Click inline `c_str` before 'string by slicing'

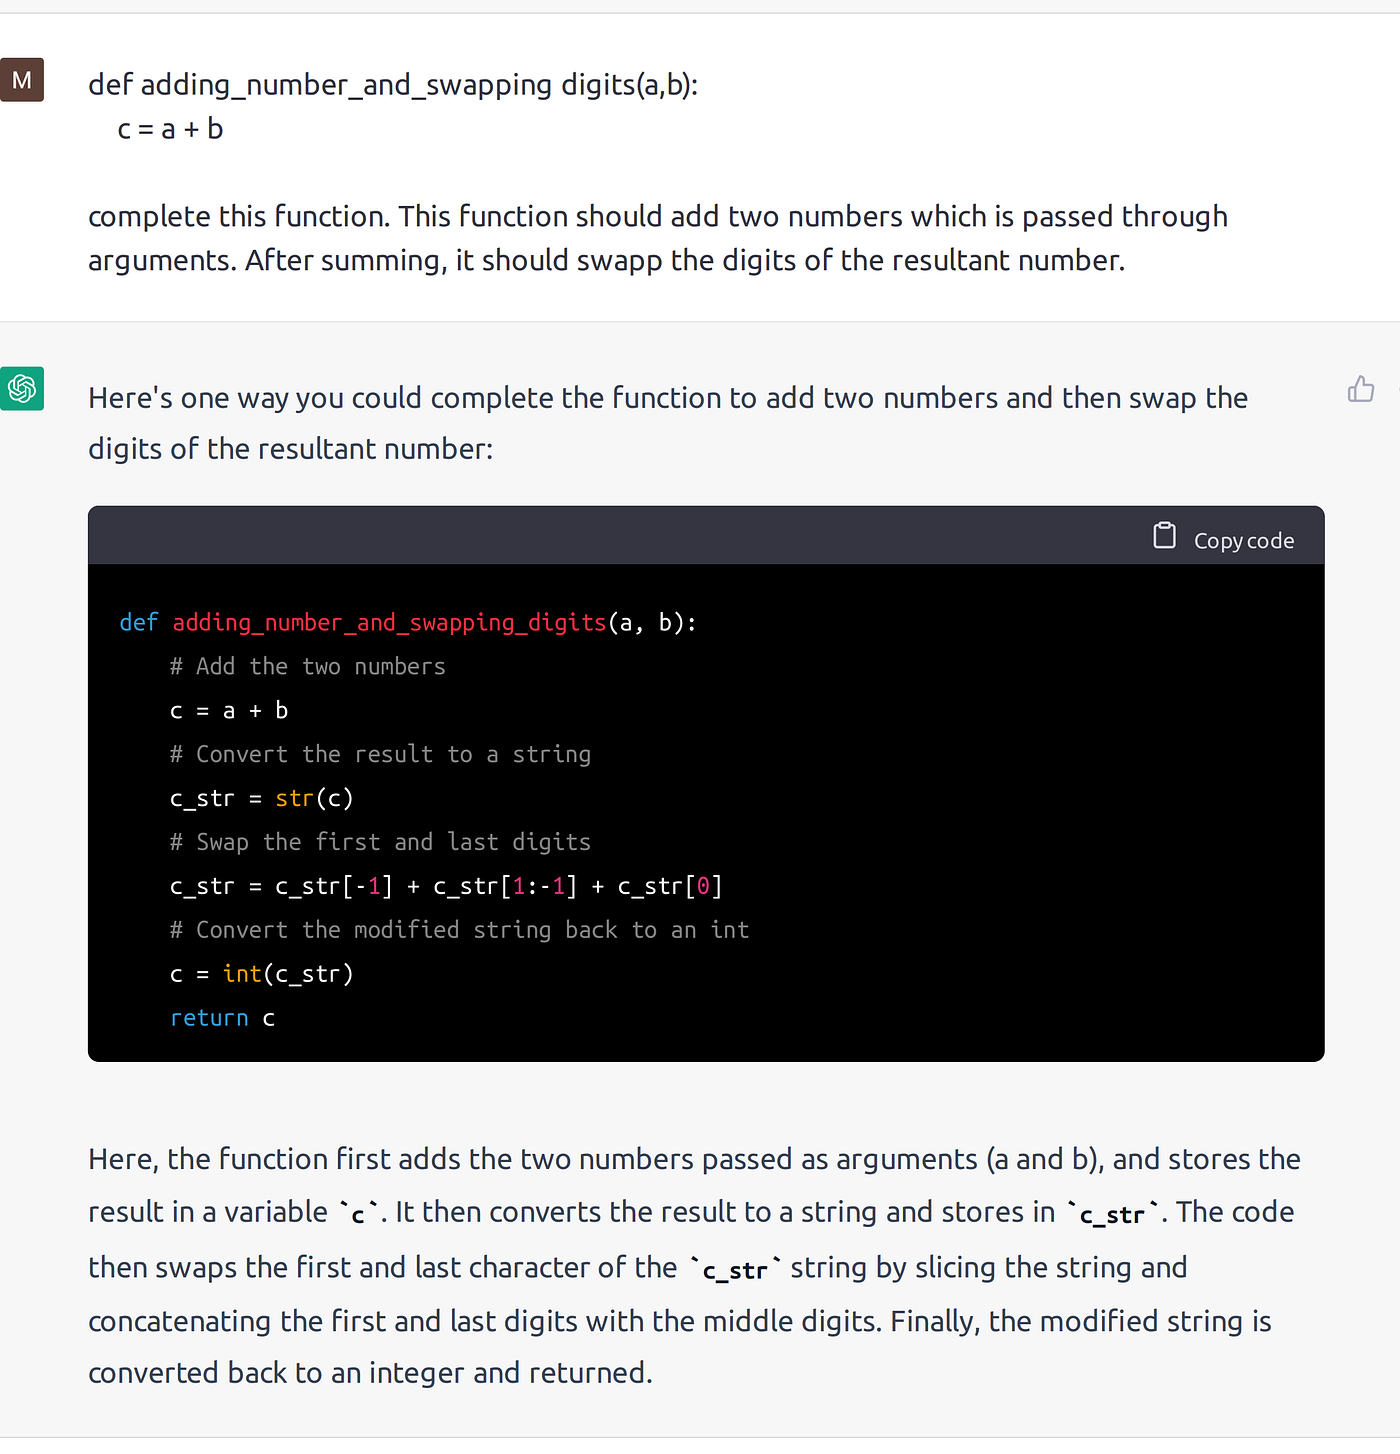tap(735, 1269)
